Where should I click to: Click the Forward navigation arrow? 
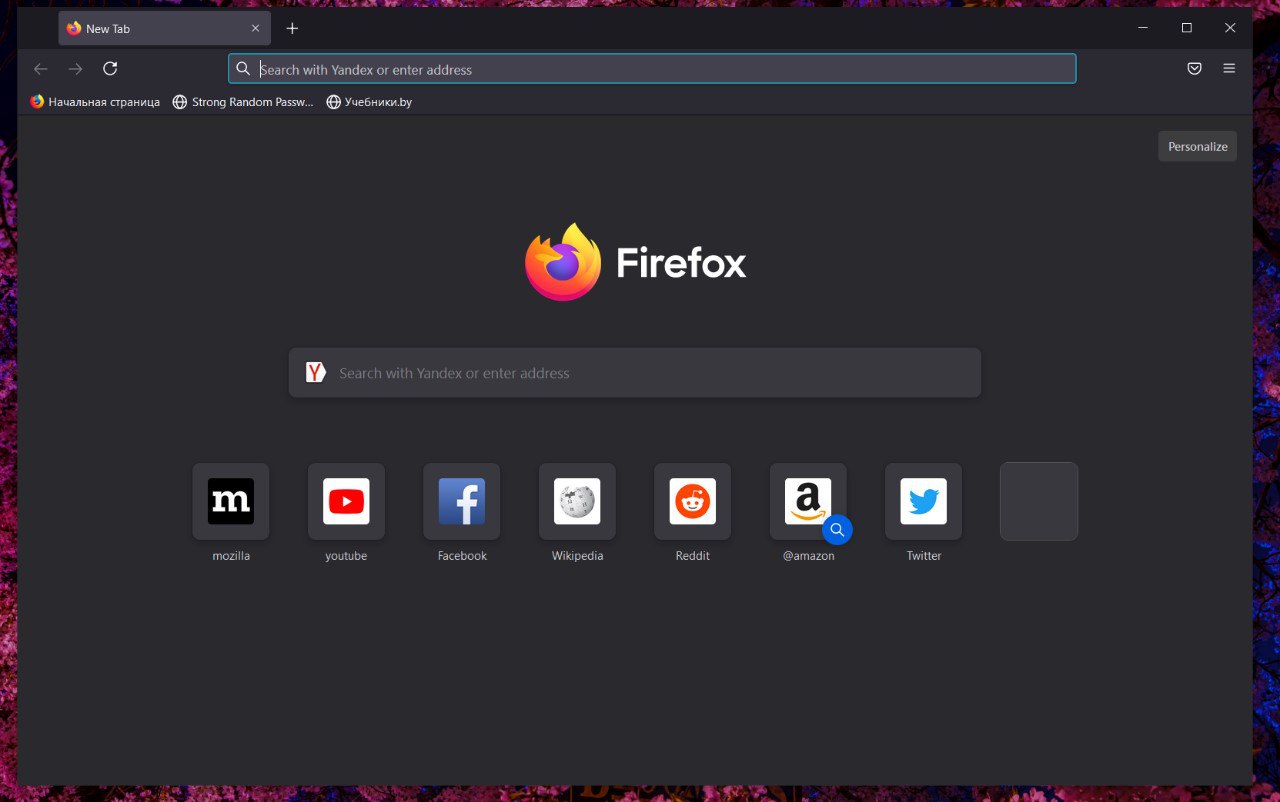(x=75, y=69)
